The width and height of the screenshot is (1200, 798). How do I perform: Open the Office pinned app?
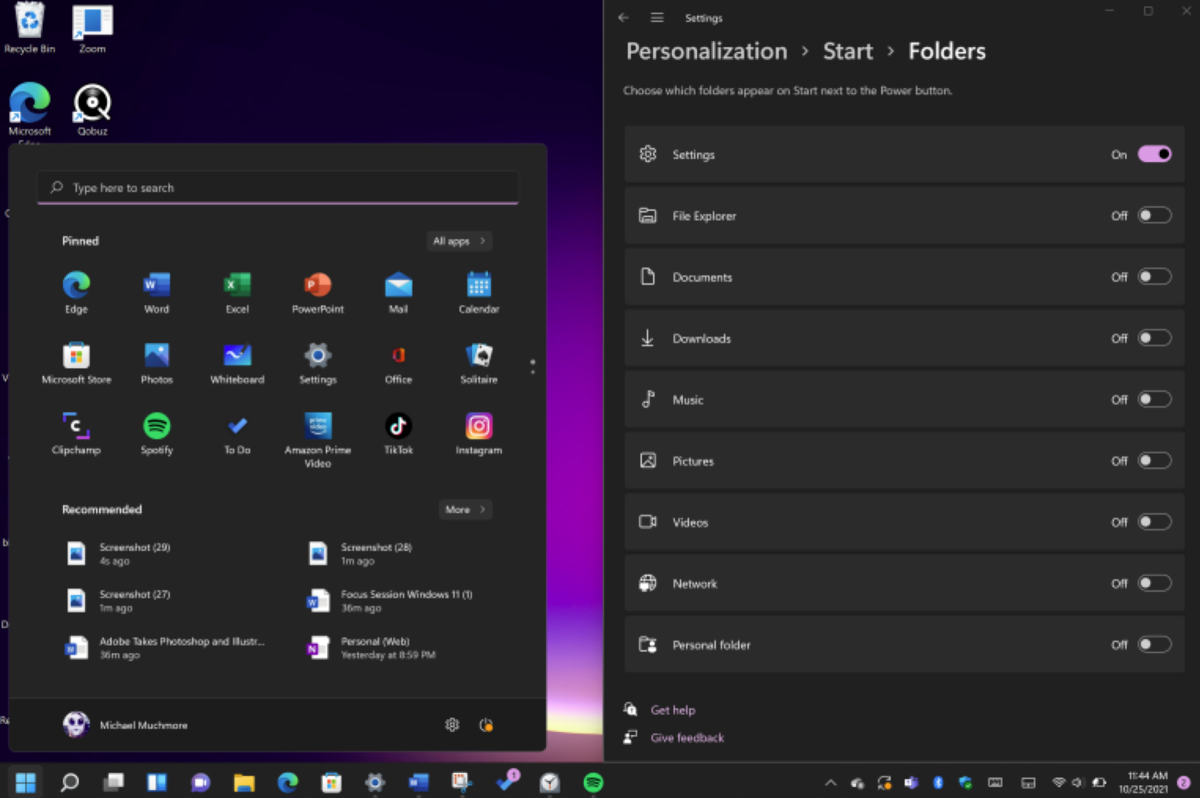398,363
